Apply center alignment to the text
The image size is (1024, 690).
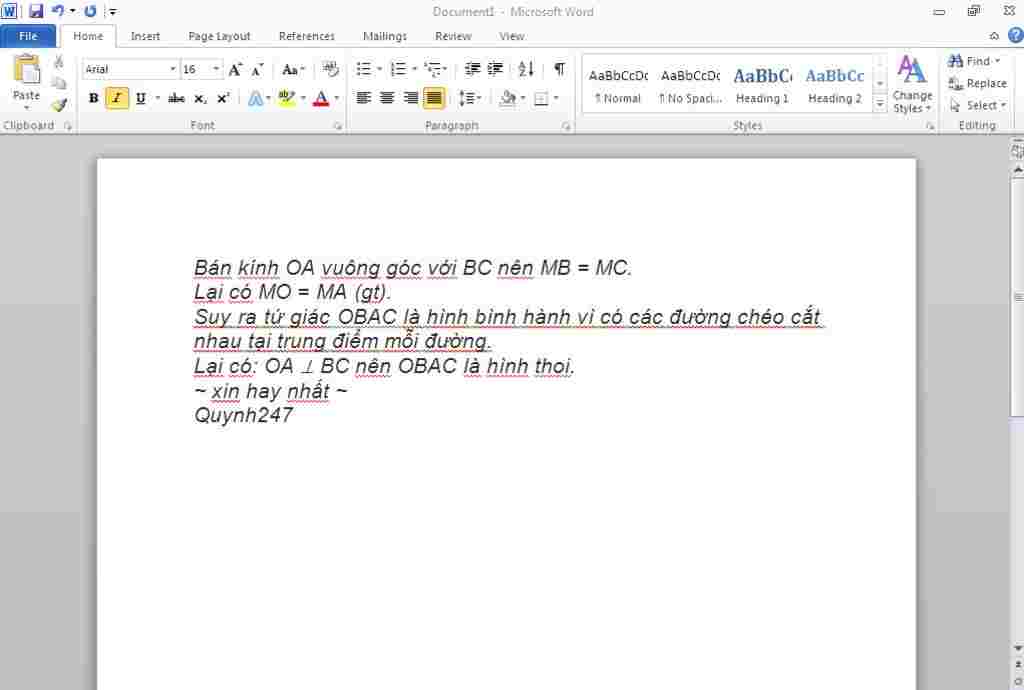(386, 98)
